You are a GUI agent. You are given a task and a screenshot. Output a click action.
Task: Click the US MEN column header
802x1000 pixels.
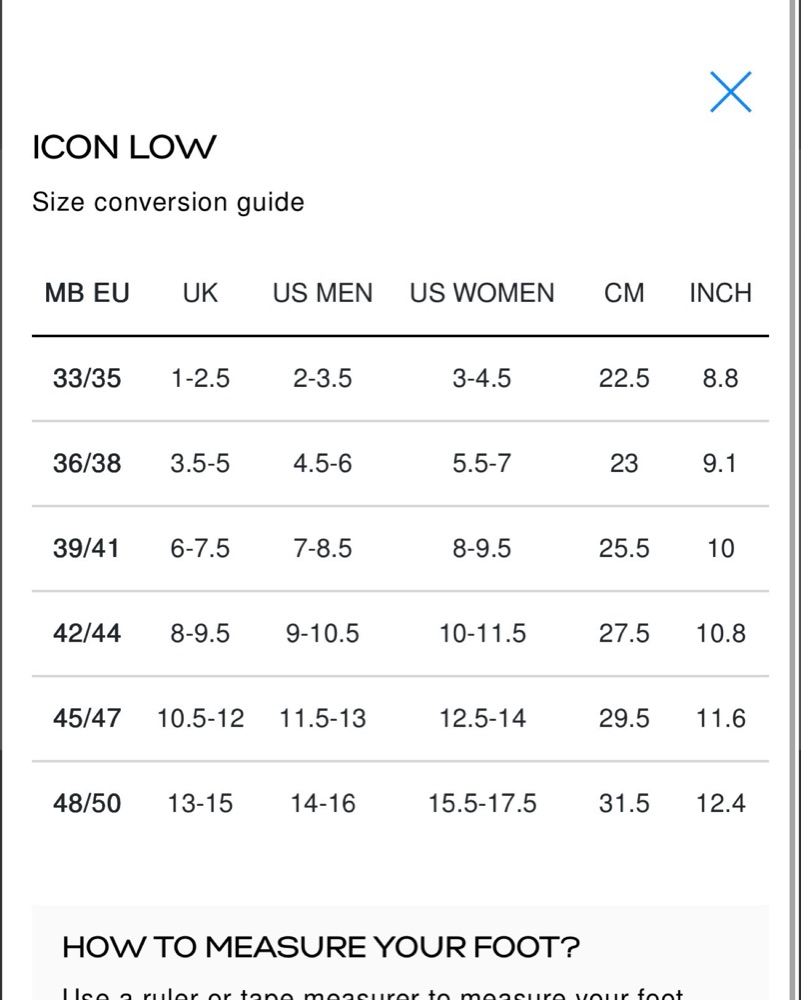click(322, 293)
